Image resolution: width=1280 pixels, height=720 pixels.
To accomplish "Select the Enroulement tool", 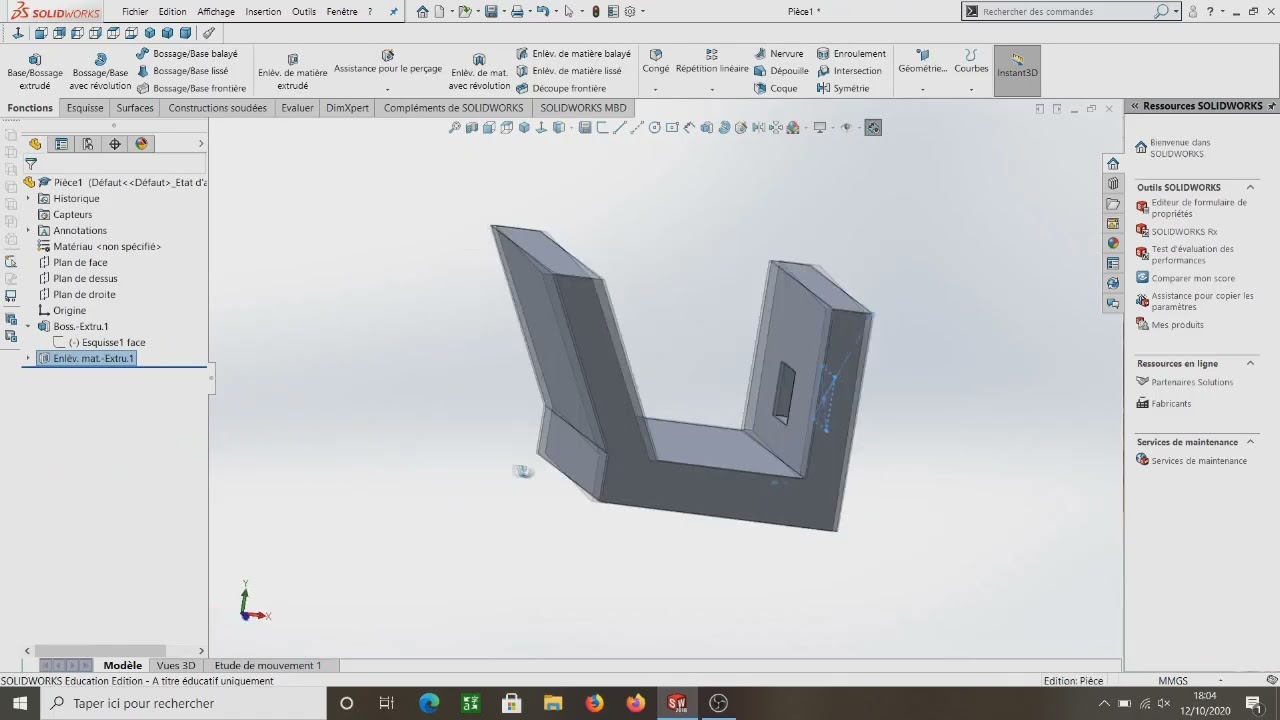I will [x=851, y=54].
